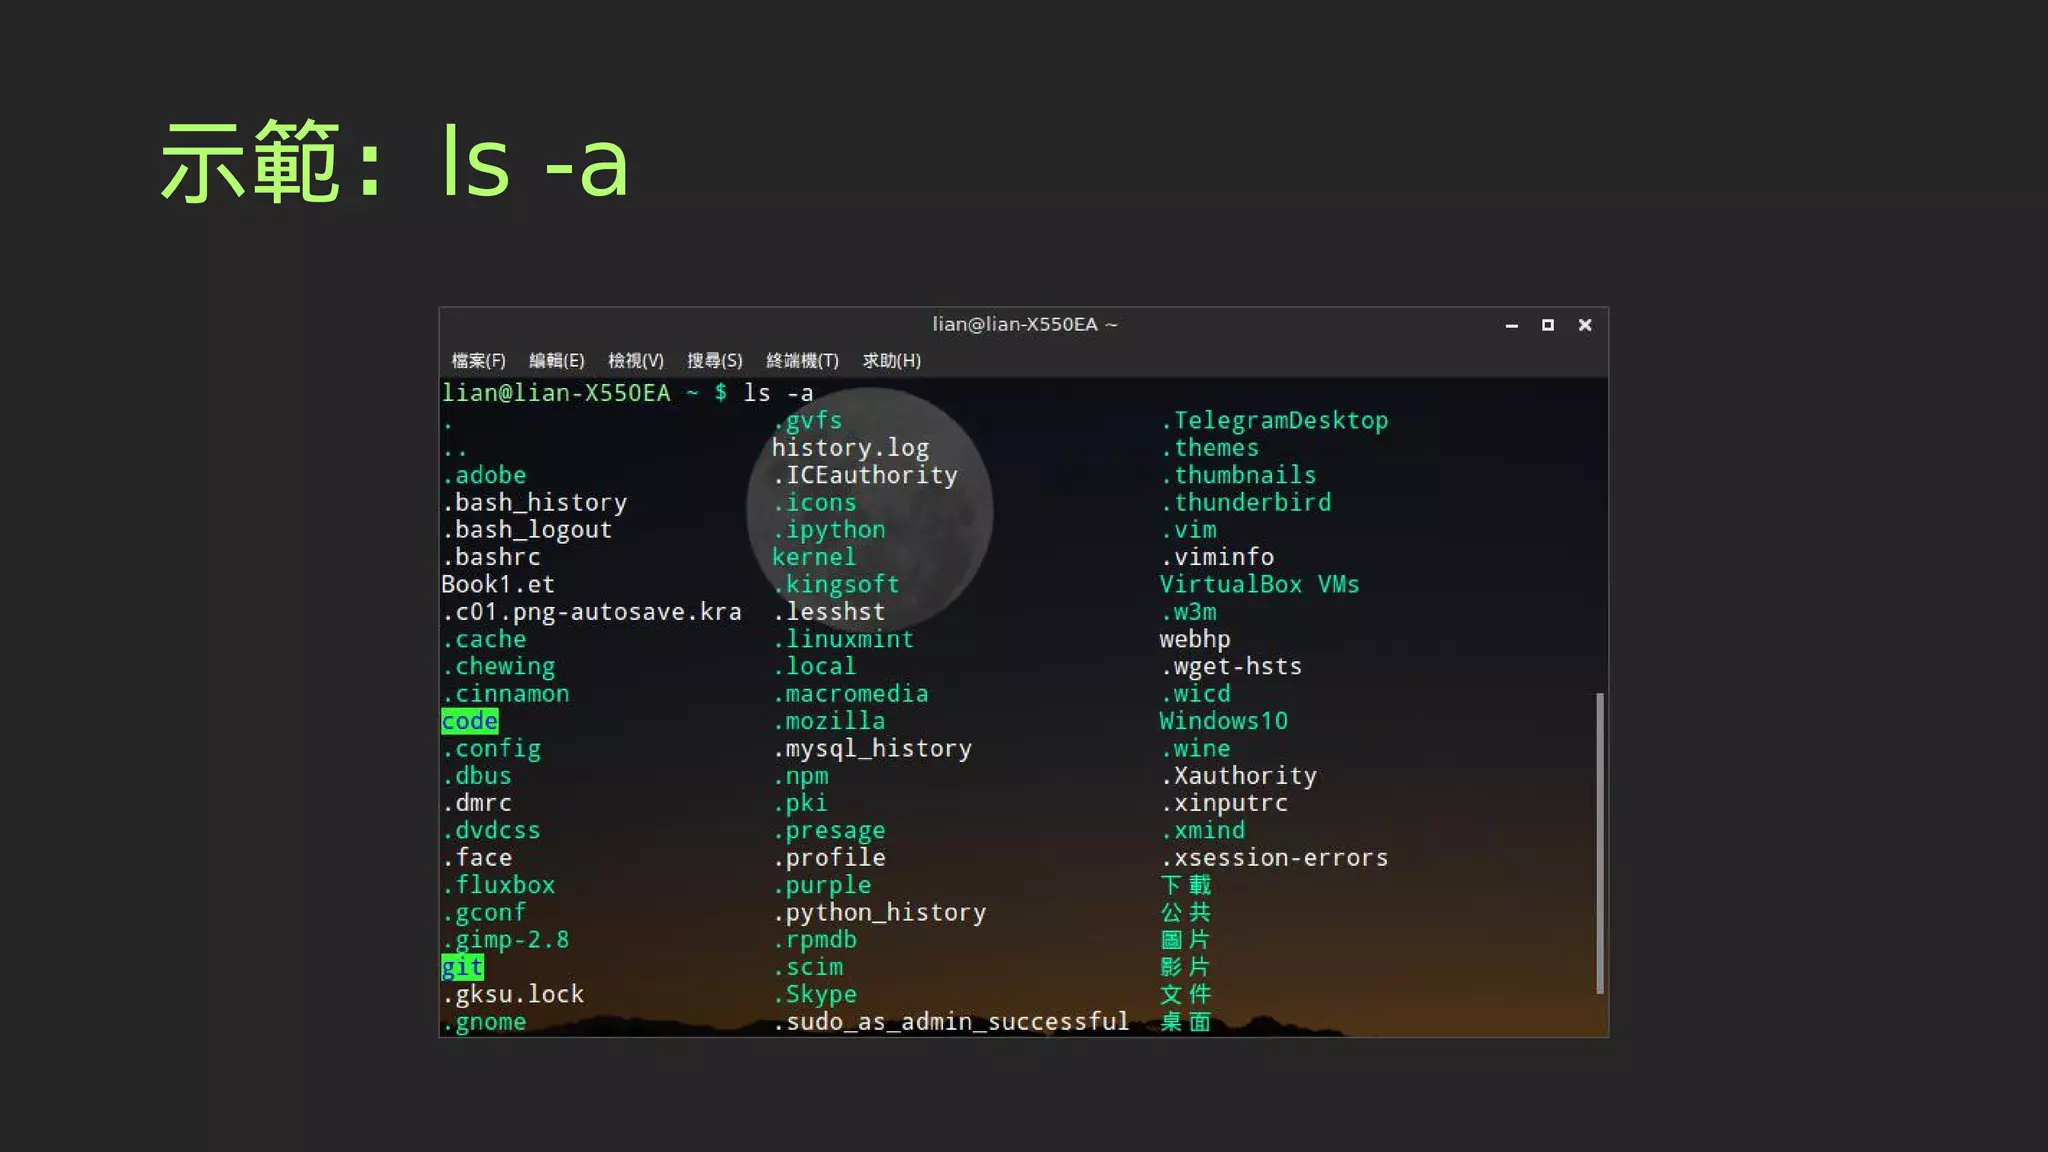Select the 'webhp' file name
The width and height of the screenshot is (2048, 1152).
click(x=1195, y=639)
